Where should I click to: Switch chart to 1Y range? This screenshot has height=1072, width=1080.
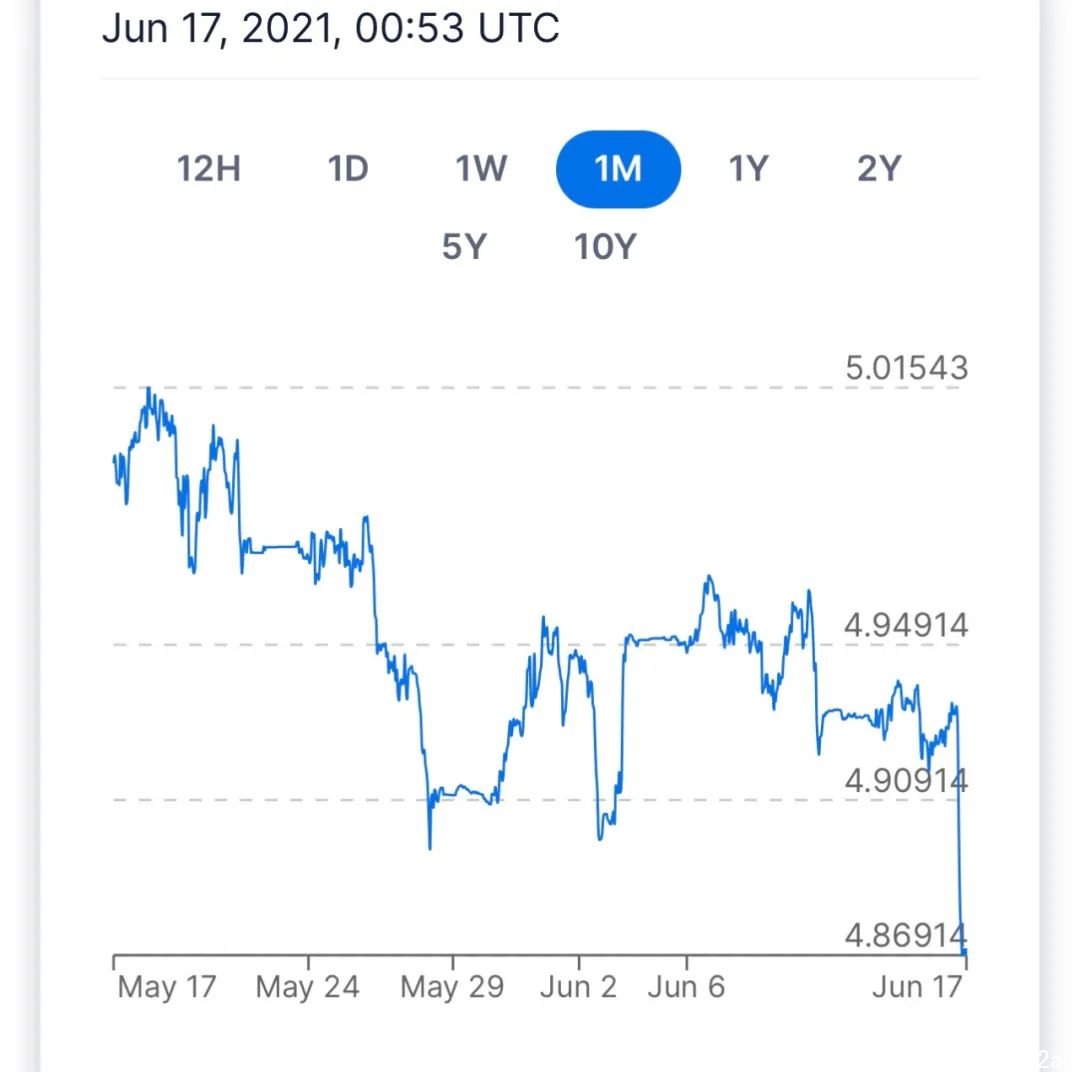coord(749,169)
